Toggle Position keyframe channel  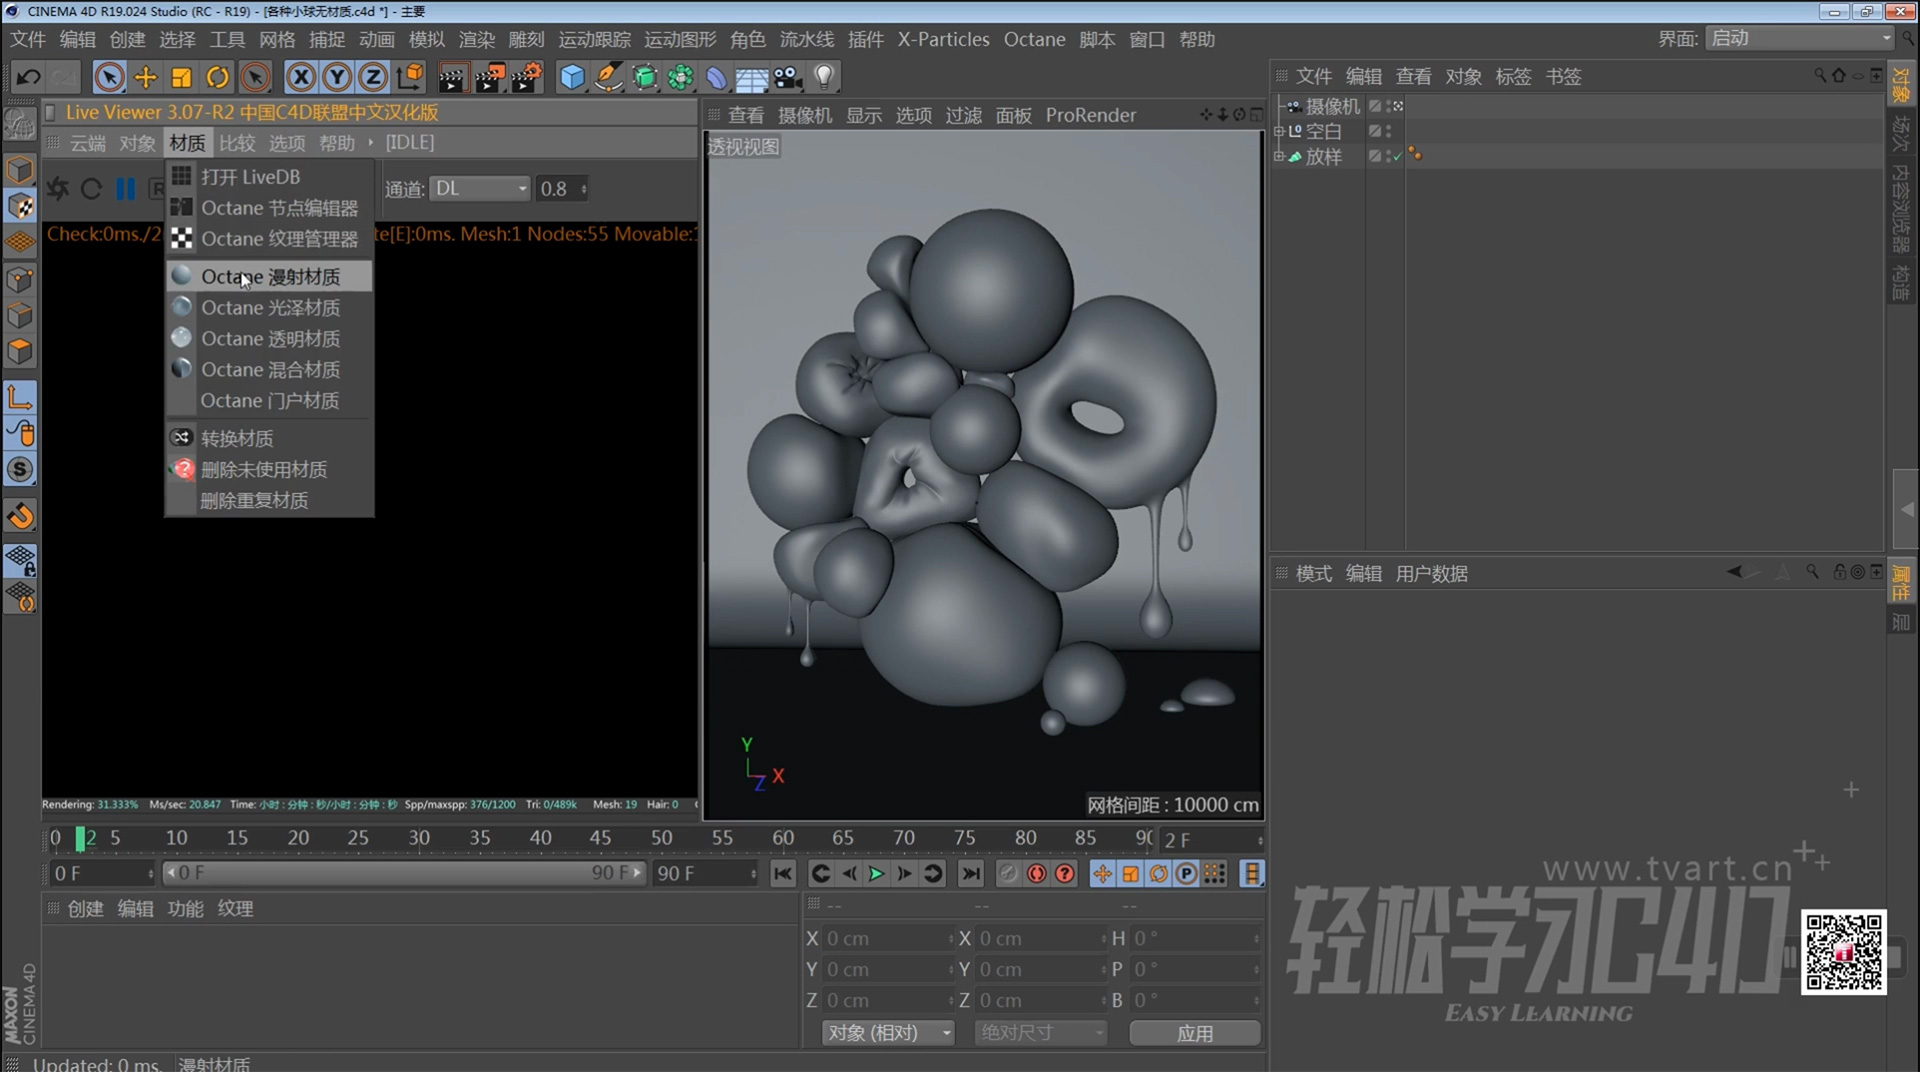(x=1102, y=873)
